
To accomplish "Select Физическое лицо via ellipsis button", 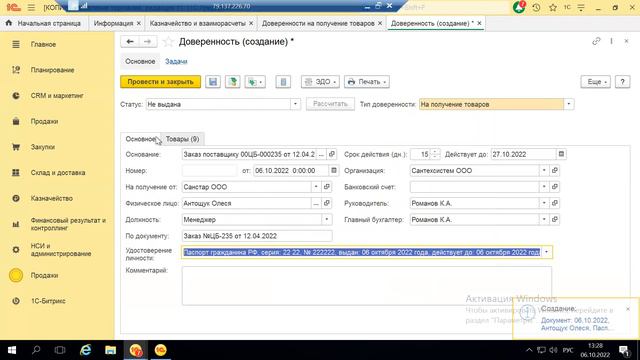I will pos(316,203).
